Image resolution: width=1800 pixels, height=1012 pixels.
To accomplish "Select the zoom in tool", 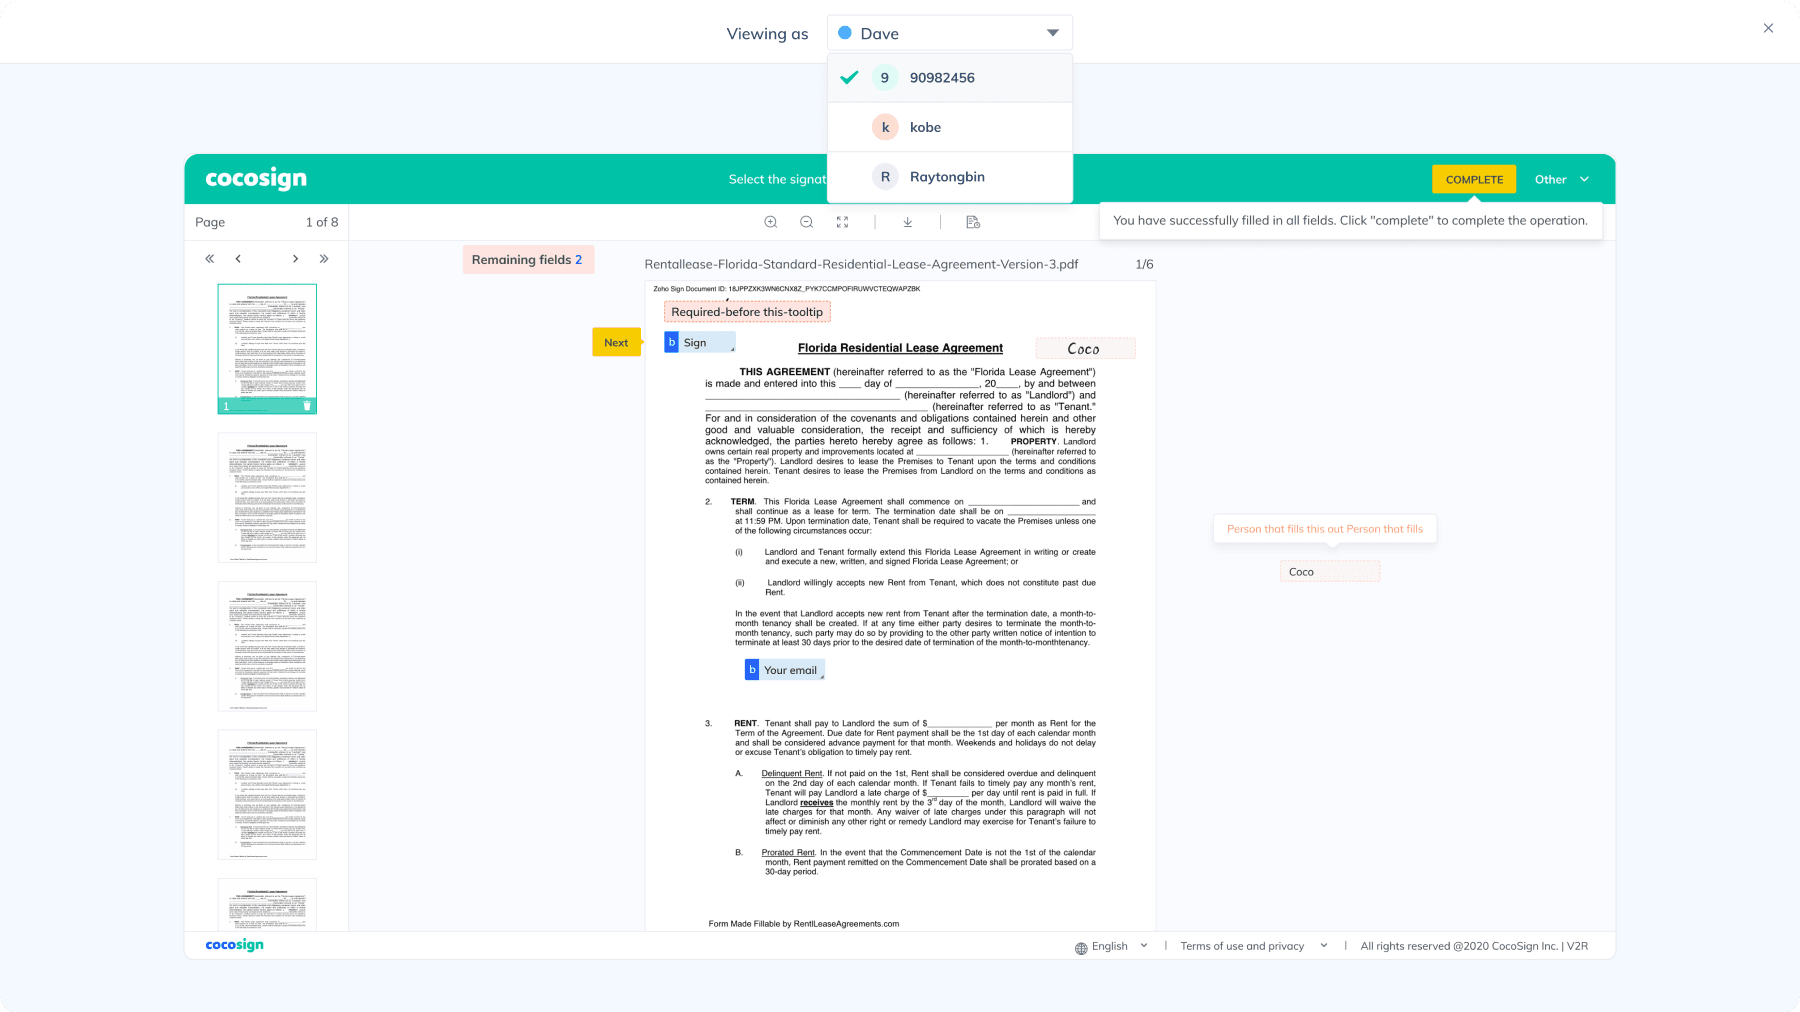I will (770, 221).
